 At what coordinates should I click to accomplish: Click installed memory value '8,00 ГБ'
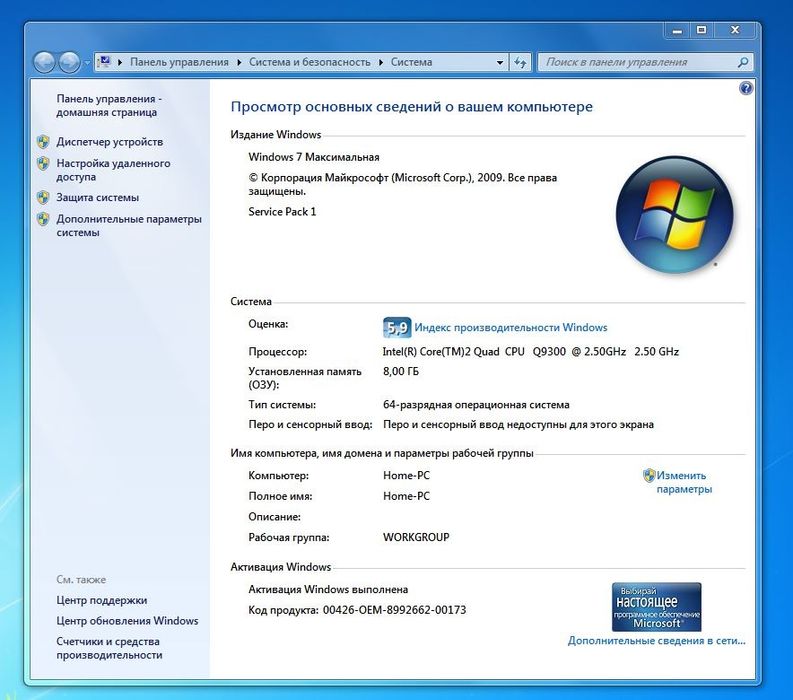(x=401, y=371)
